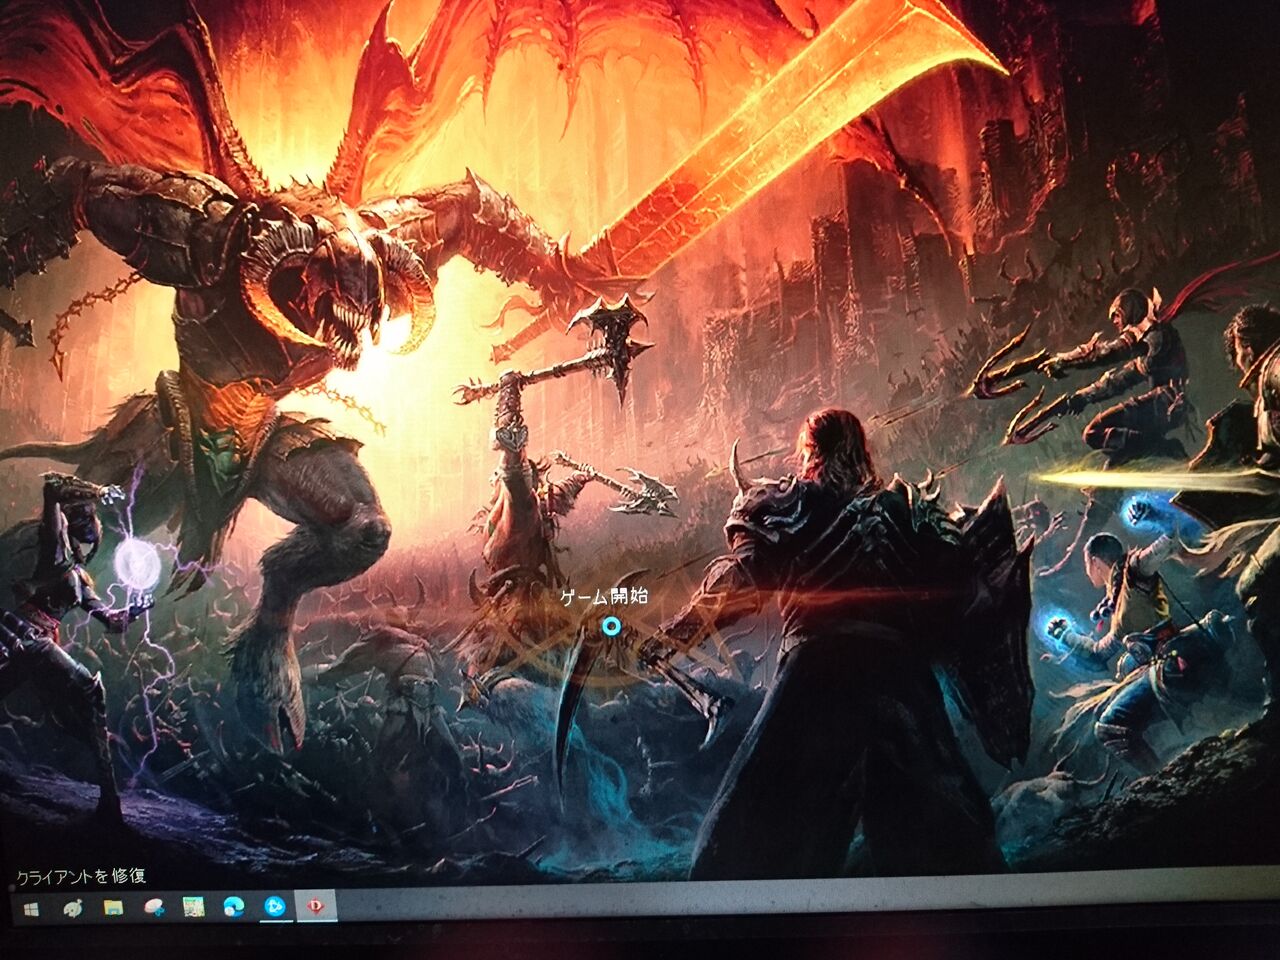The height and width of the screenshot is (960, 1280).
Task: Open the green square picture taskbar app
Action: pos(193,908)
